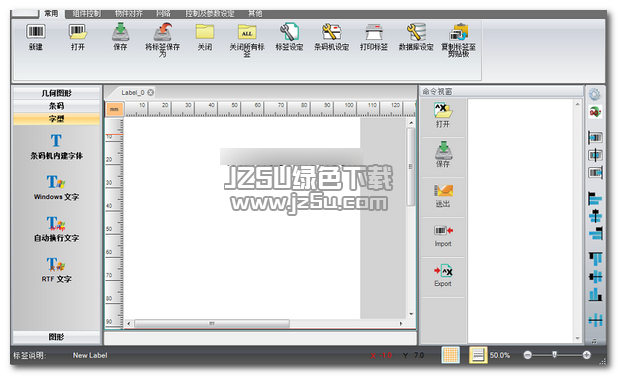This screenshot has height=376, width=618.
Task: Expand the 图形 graphics section at bottom
Action: 56,337
